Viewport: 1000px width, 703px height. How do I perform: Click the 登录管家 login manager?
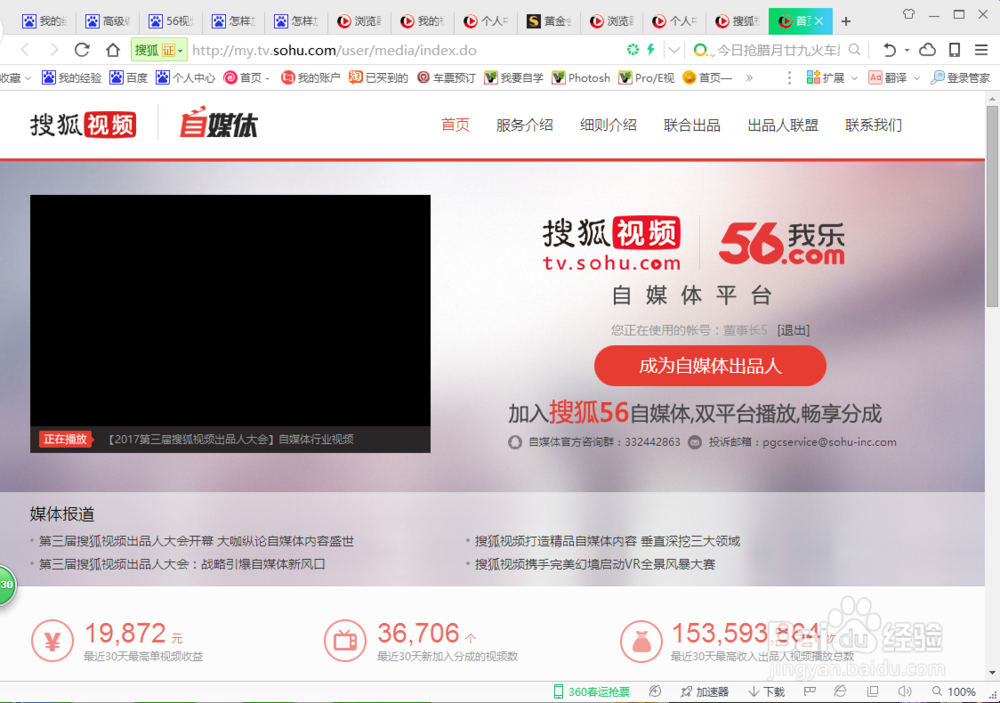tap(960, 78)
